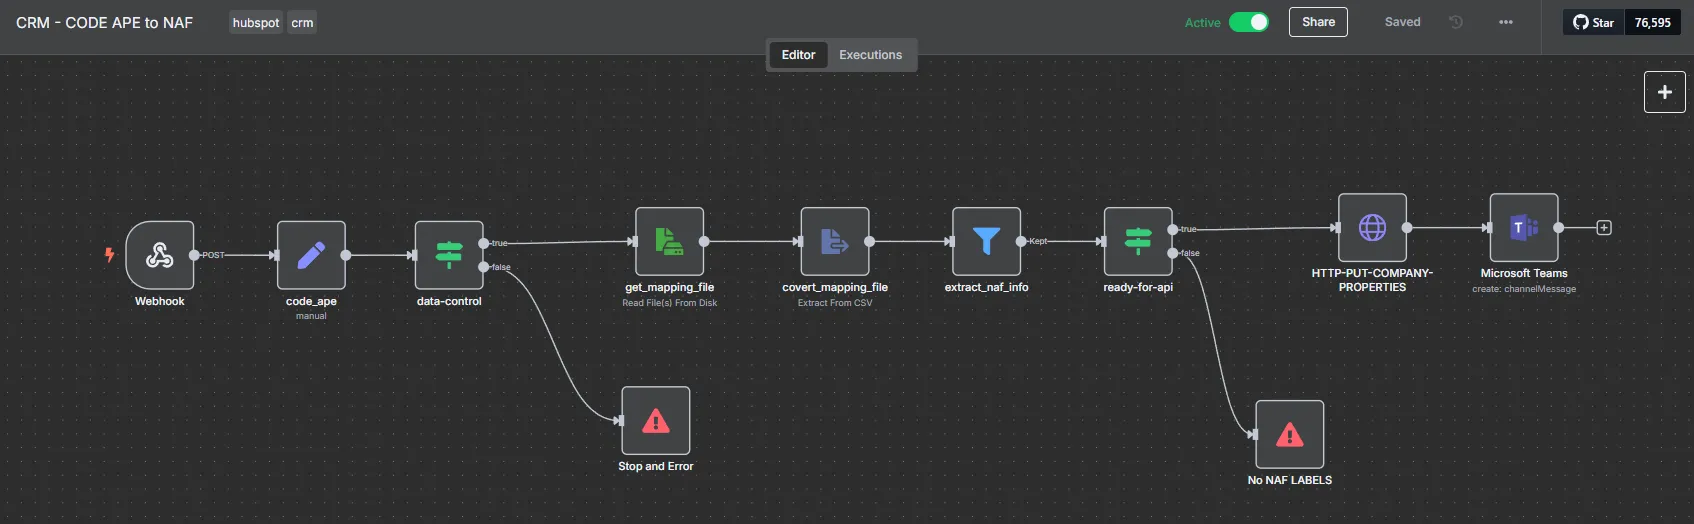The width and height of the screenshot is (1694, 524).
Task: Click the crm tag
Action: click(302, 23)
